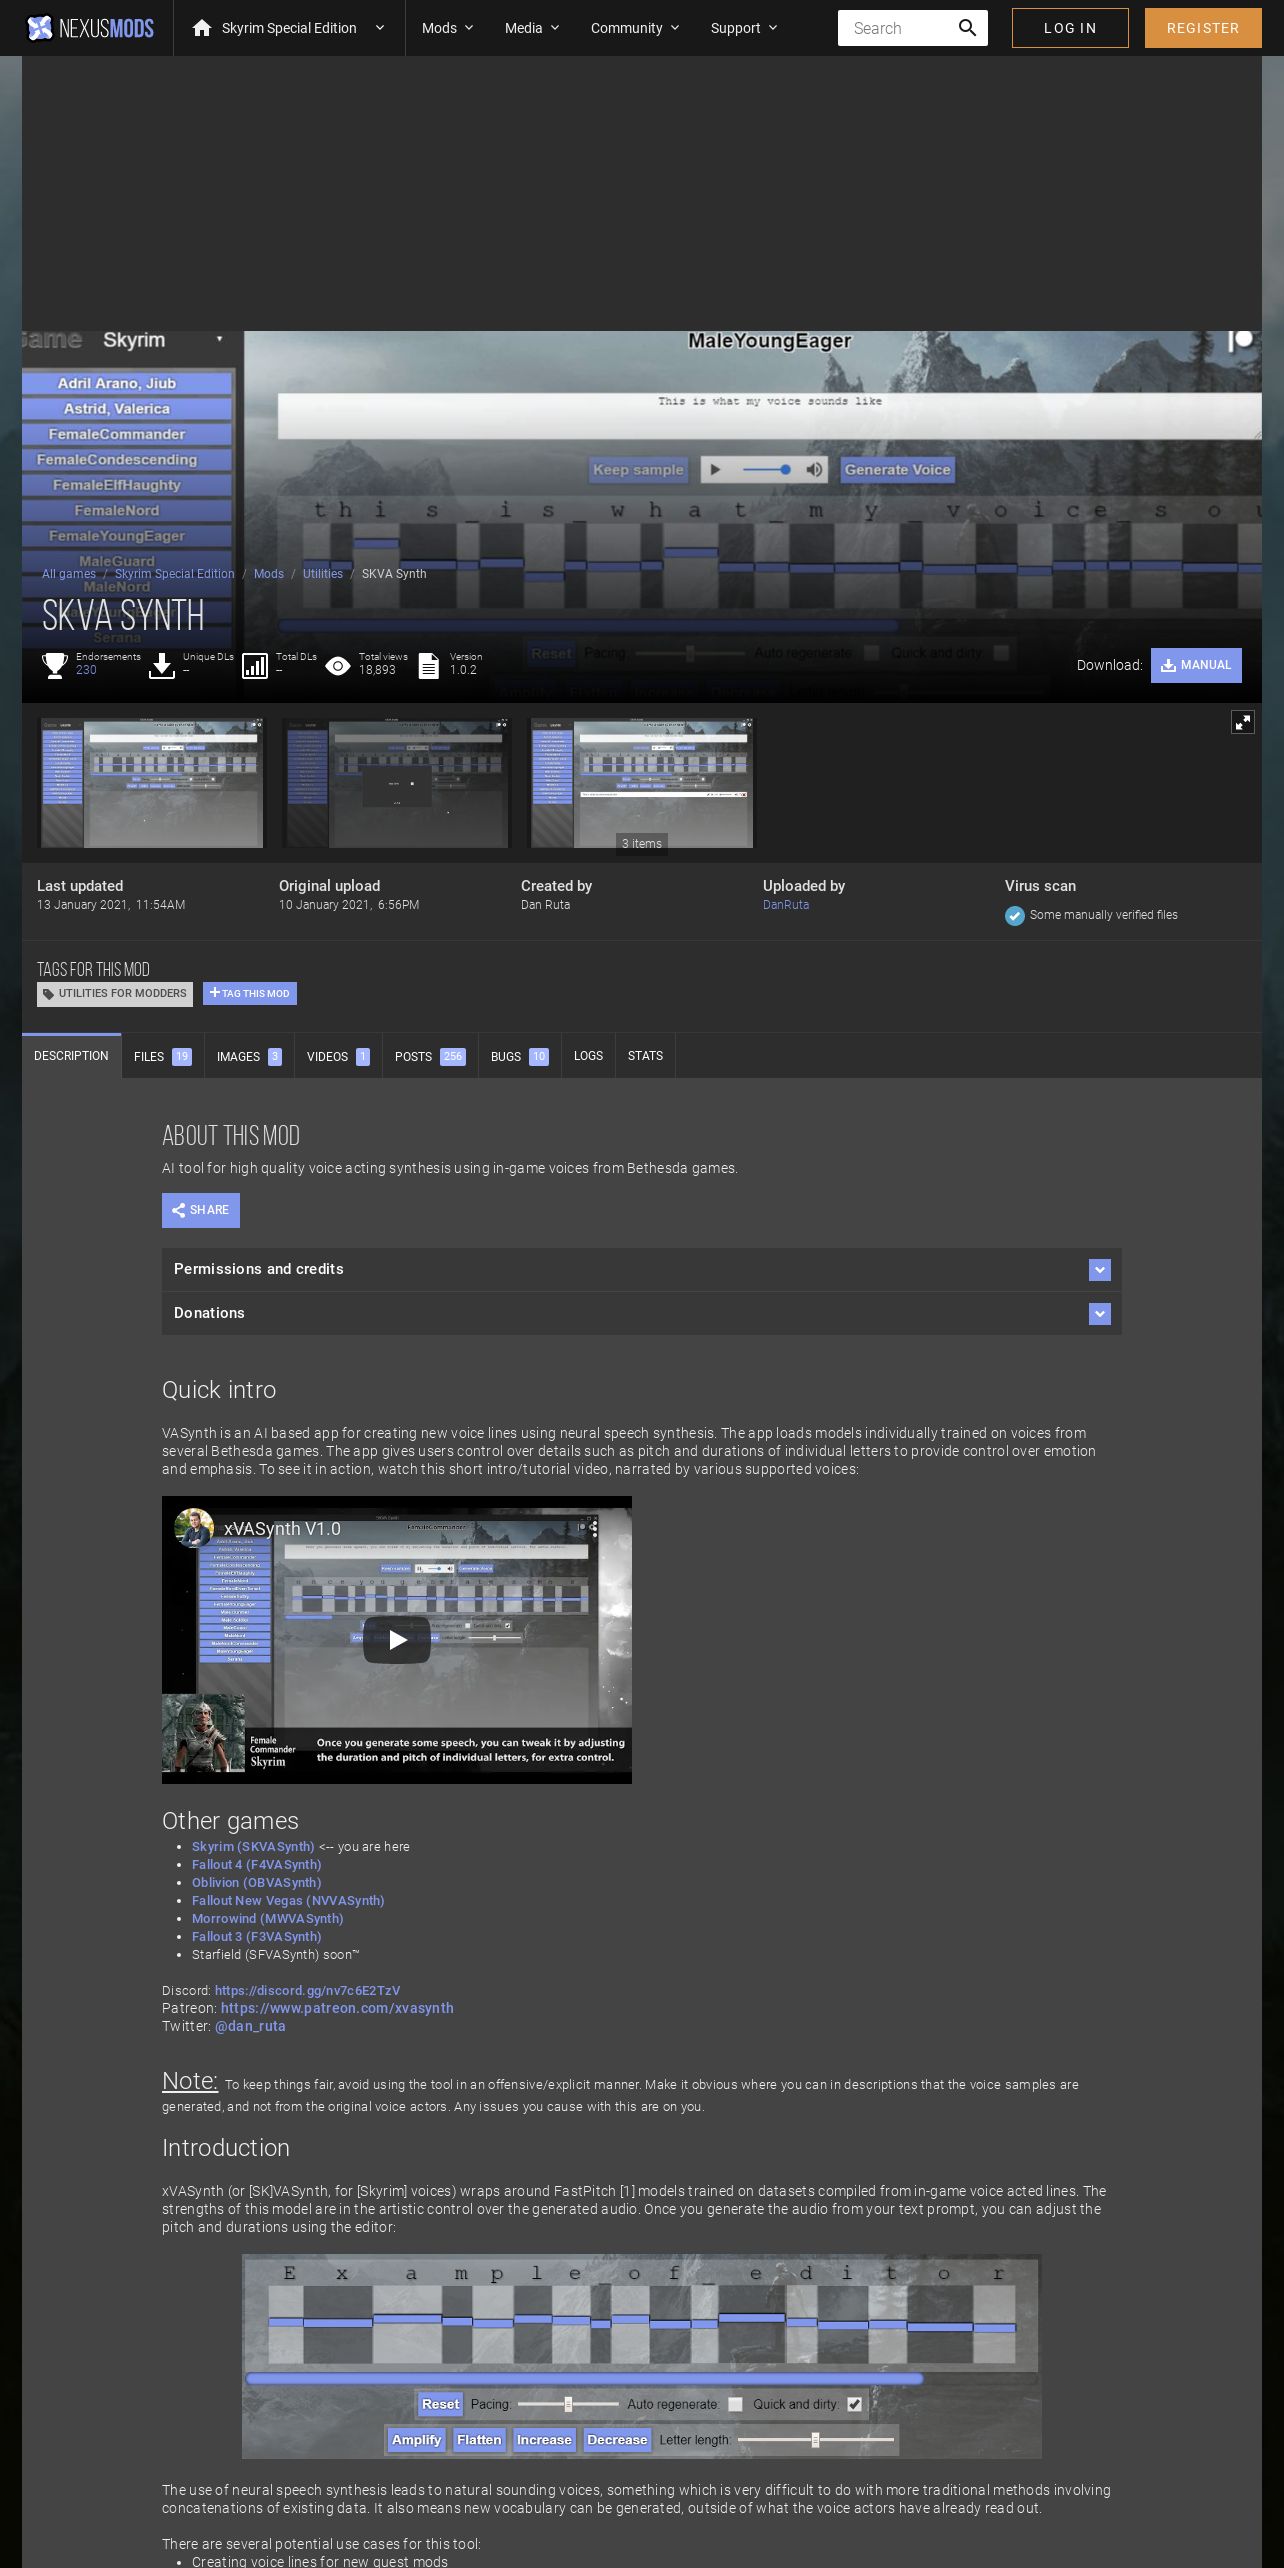Click the home icon in the navigation bar
Viewport: 1284px width, 2568px height.
click(x=202, y=28)
